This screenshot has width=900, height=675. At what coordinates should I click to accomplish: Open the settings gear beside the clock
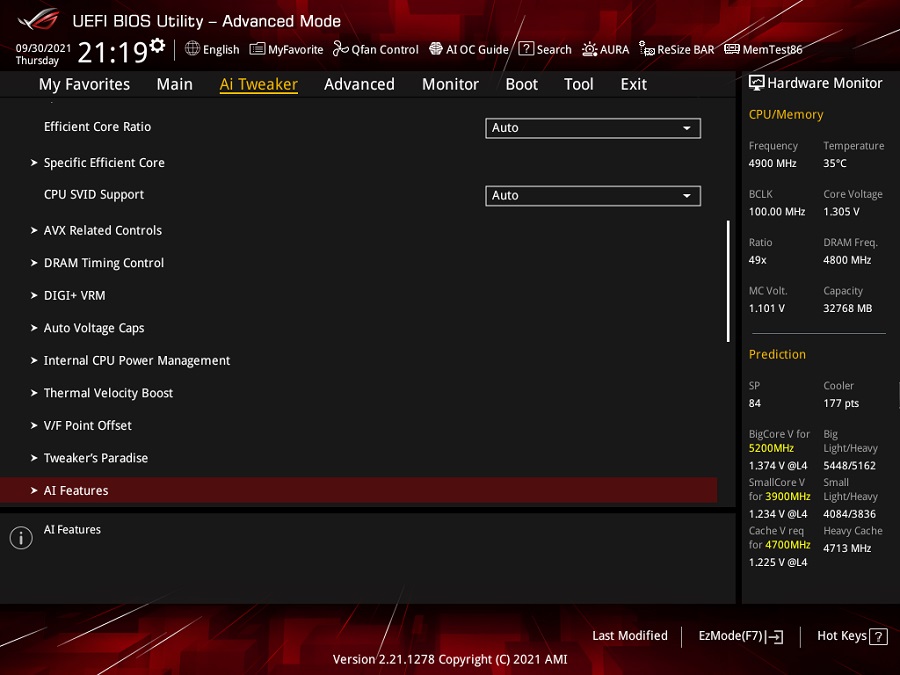(157, 45)
